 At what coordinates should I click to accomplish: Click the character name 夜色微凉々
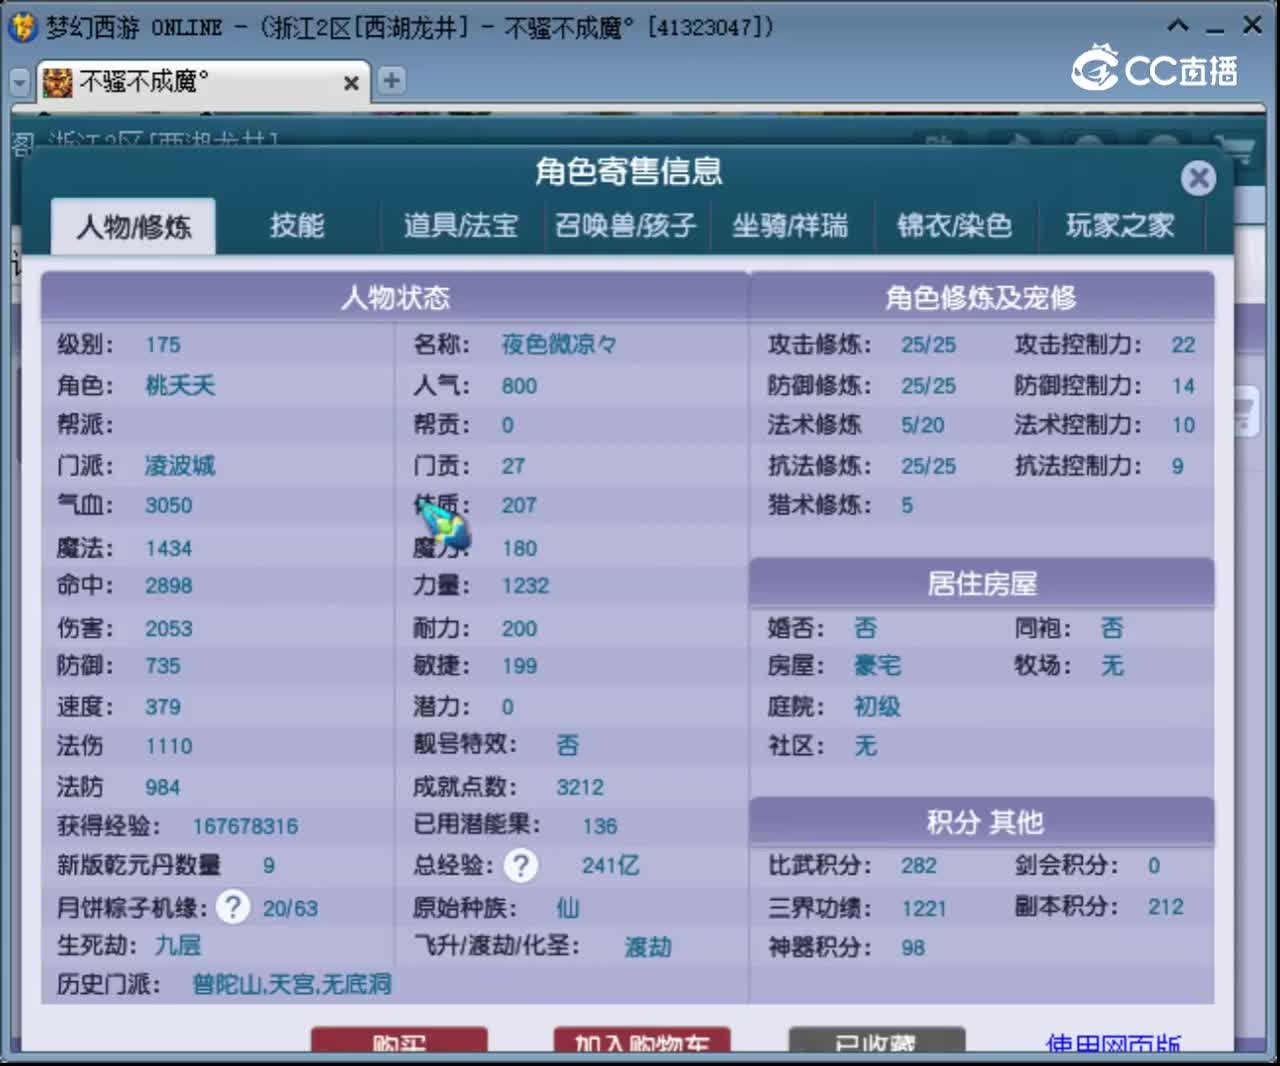tap(559, 345)
